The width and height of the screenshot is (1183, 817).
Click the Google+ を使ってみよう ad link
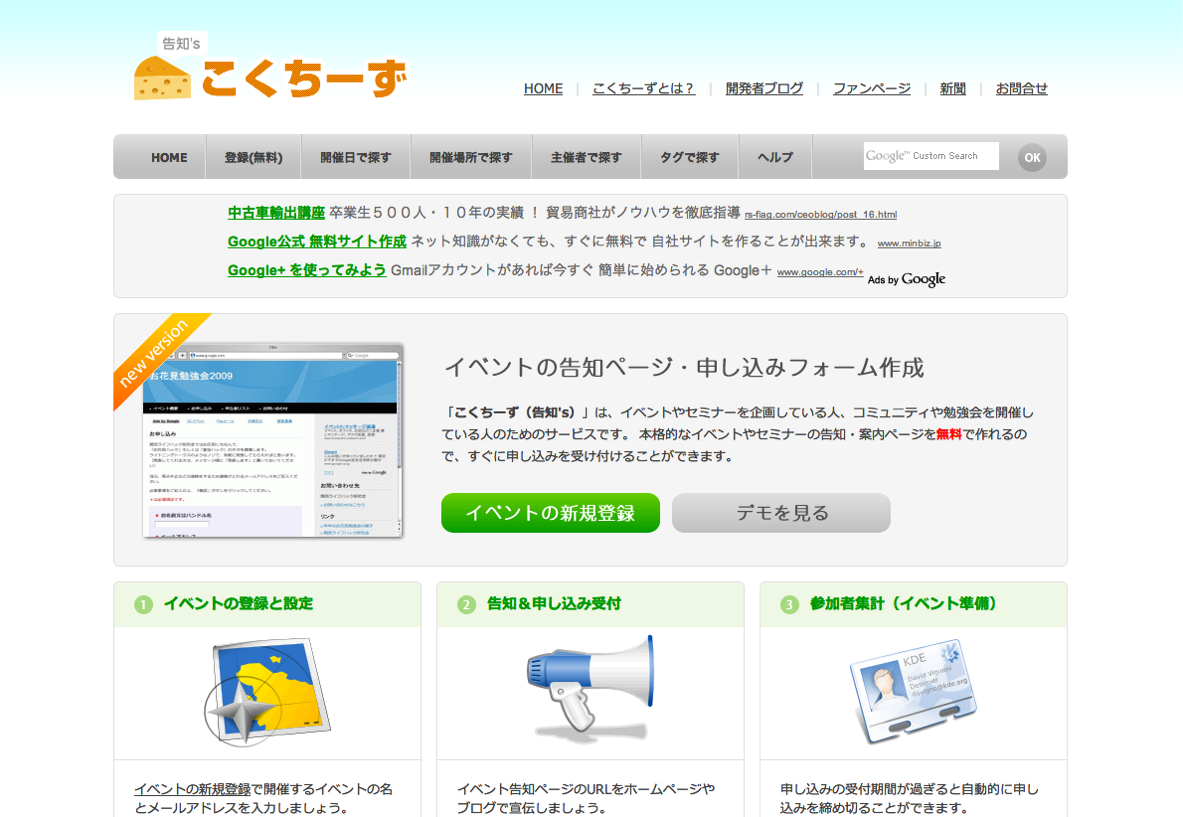tap(307, 270)
